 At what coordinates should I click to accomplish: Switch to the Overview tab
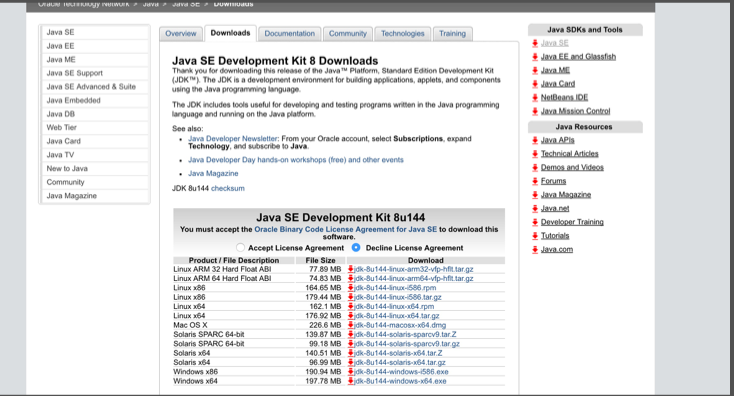[x=181, y=34]
